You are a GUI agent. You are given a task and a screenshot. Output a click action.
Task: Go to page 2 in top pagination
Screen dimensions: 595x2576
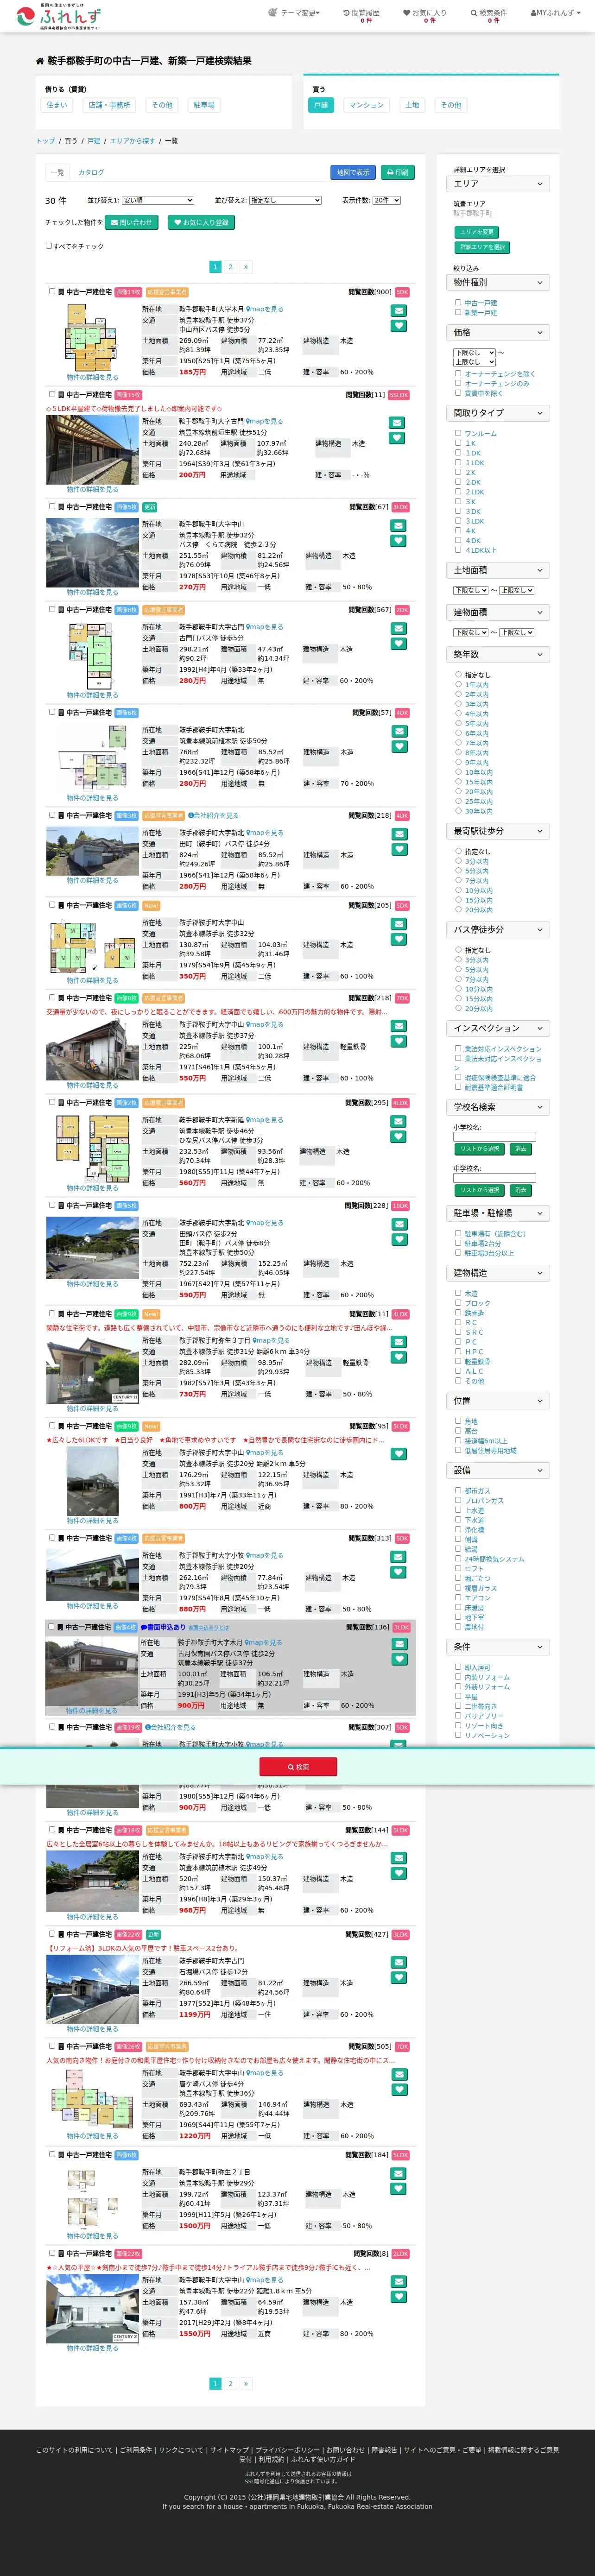(x=230, y=267)
